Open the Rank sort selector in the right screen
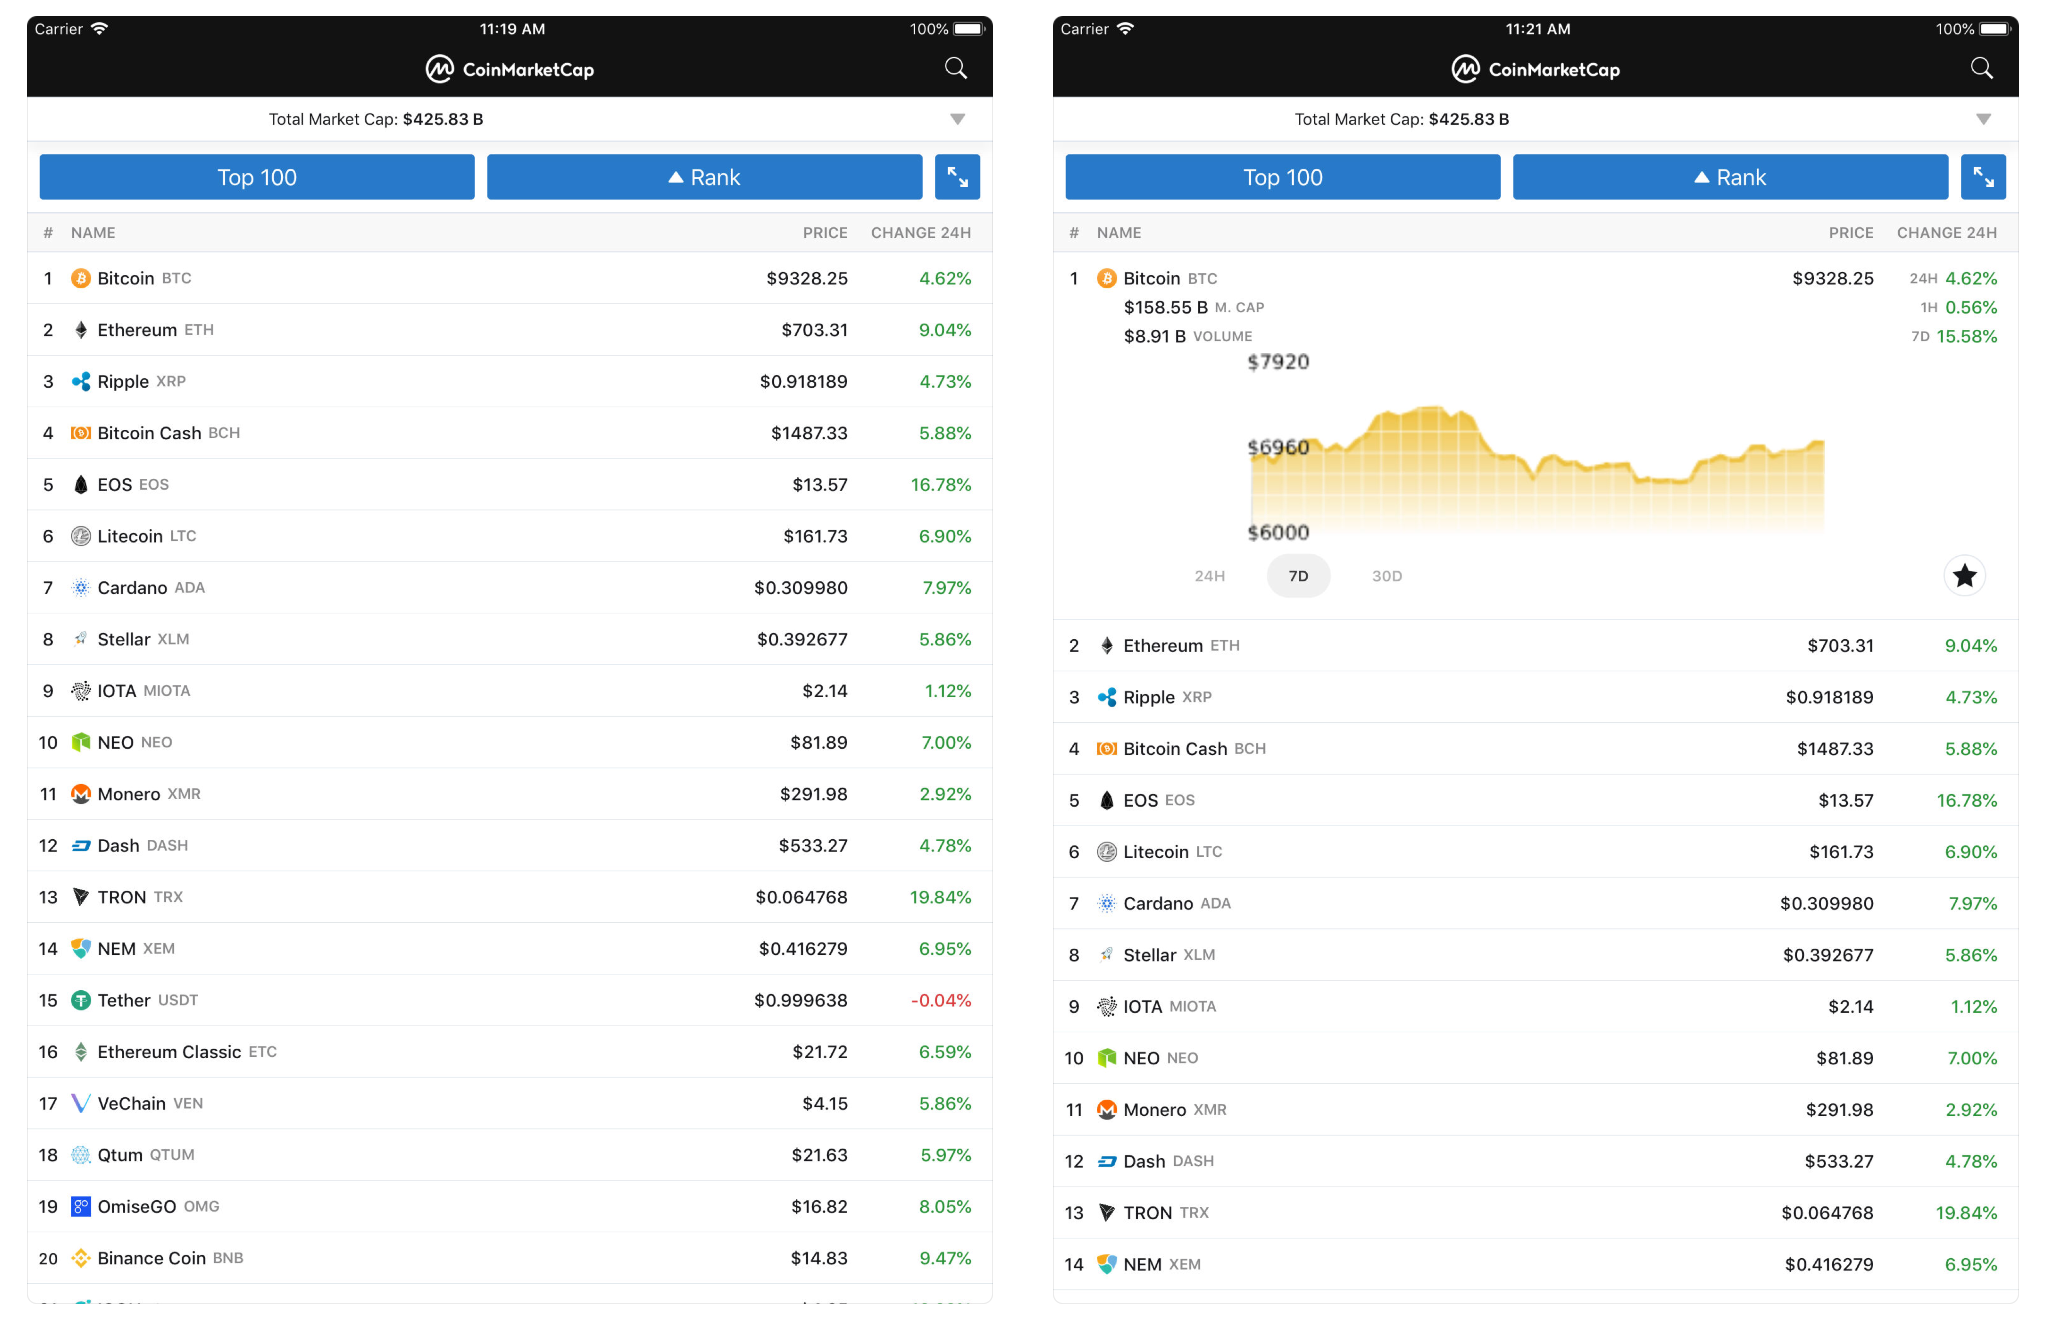The height and width of the screenshot is (1333, 2048). click(x=1731, y=177)
